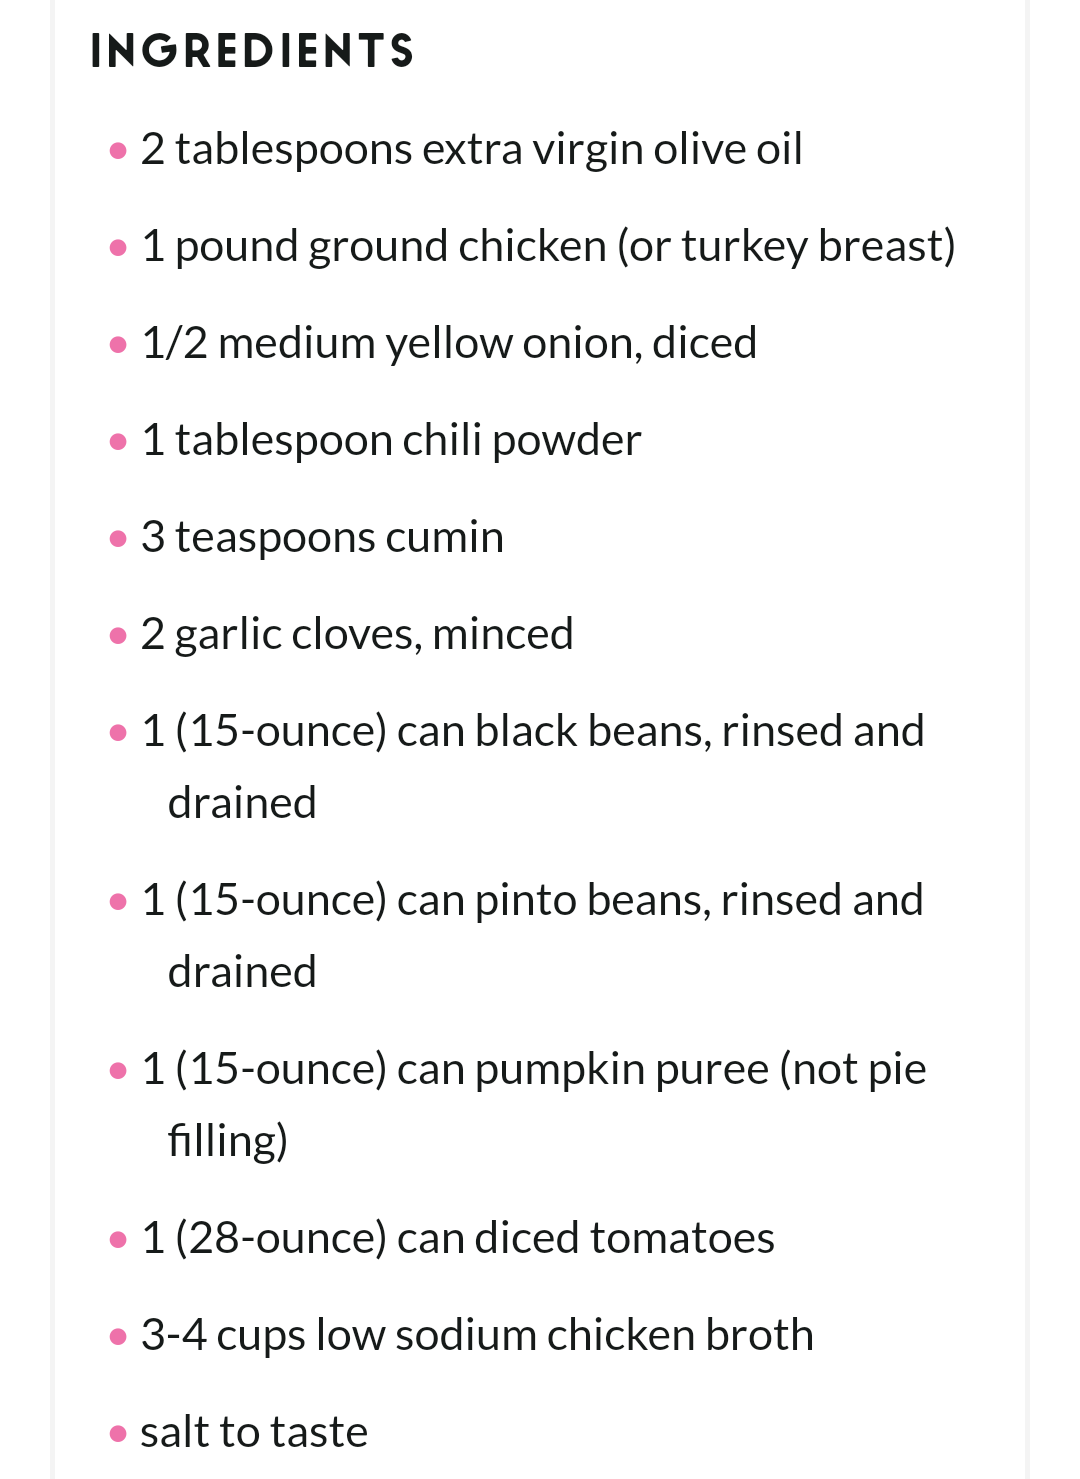The width and height of the screenshot is (1080, 1479).
Task: Click the pink bullet beside salt to taste
Action: (x=118, y=1434)
